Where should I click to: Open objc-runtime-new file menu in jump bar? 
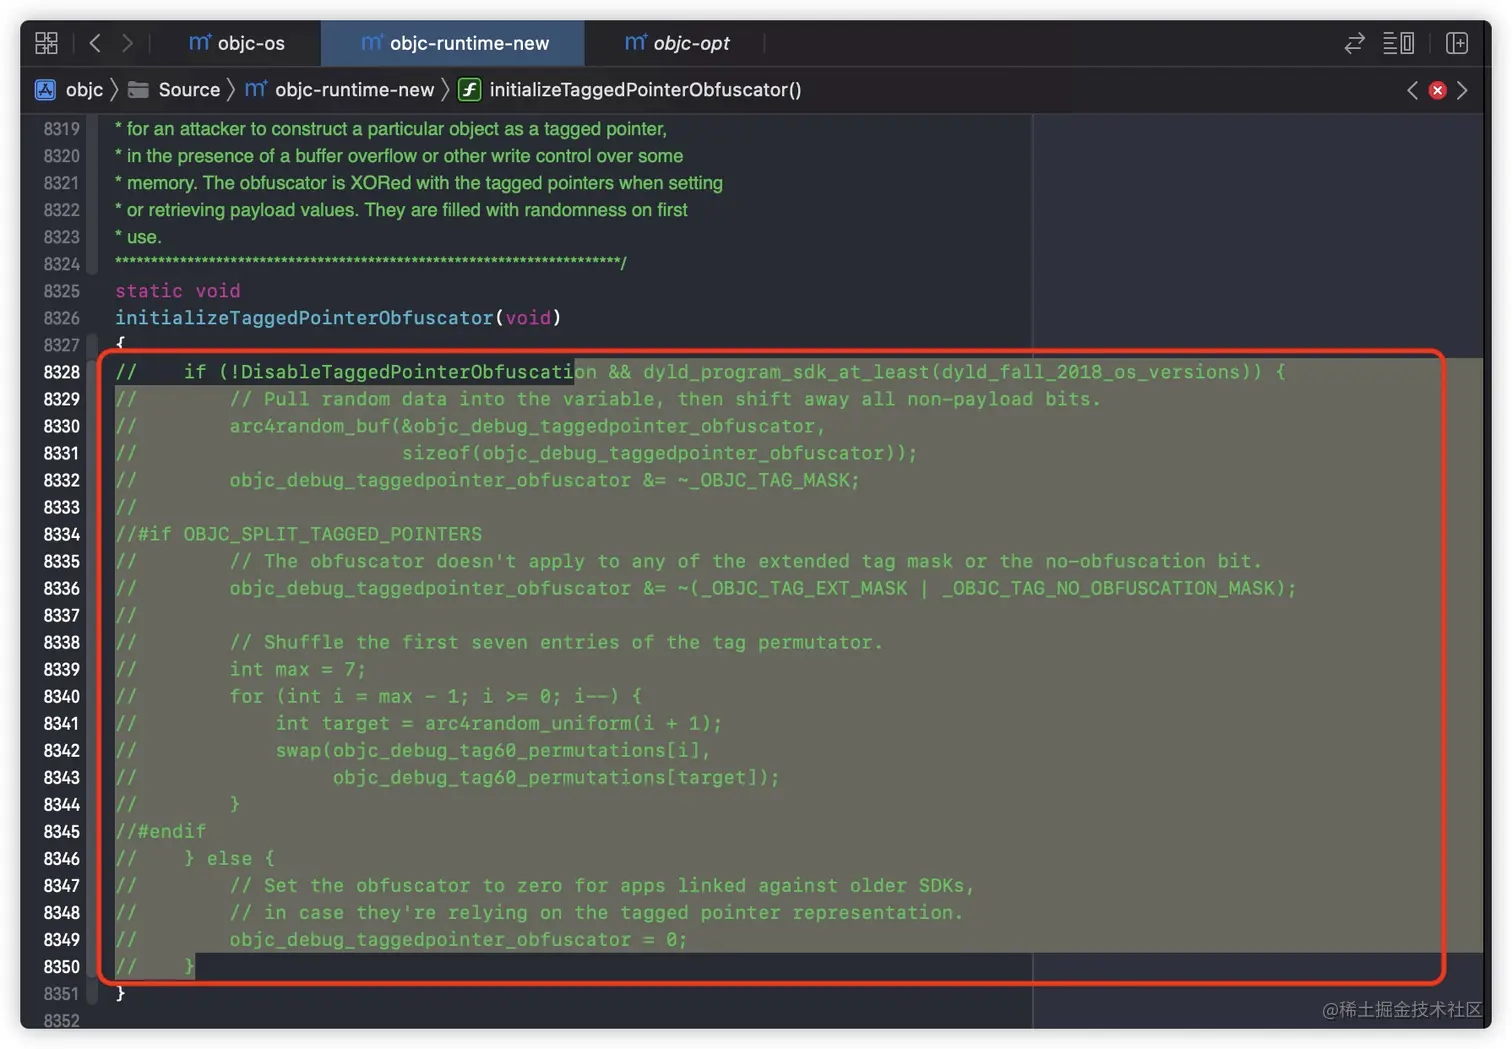point(355,90)
